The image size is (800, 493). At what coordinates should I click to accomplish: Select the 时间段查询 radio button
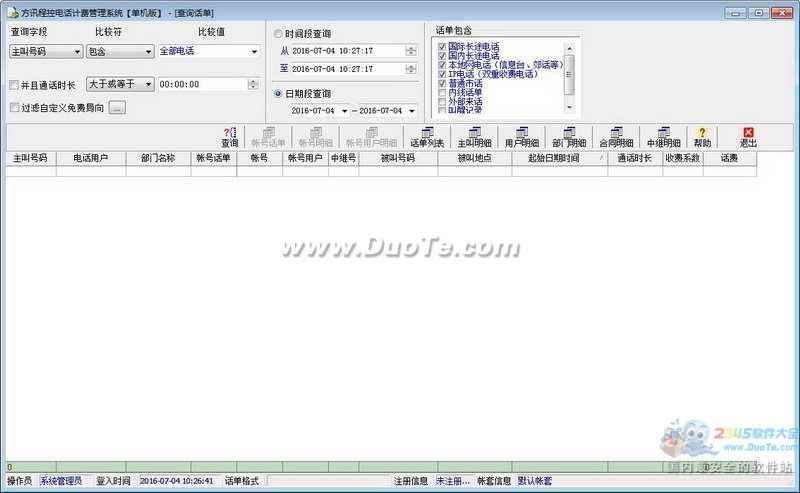pyautogui.click(x=278, y=33)
